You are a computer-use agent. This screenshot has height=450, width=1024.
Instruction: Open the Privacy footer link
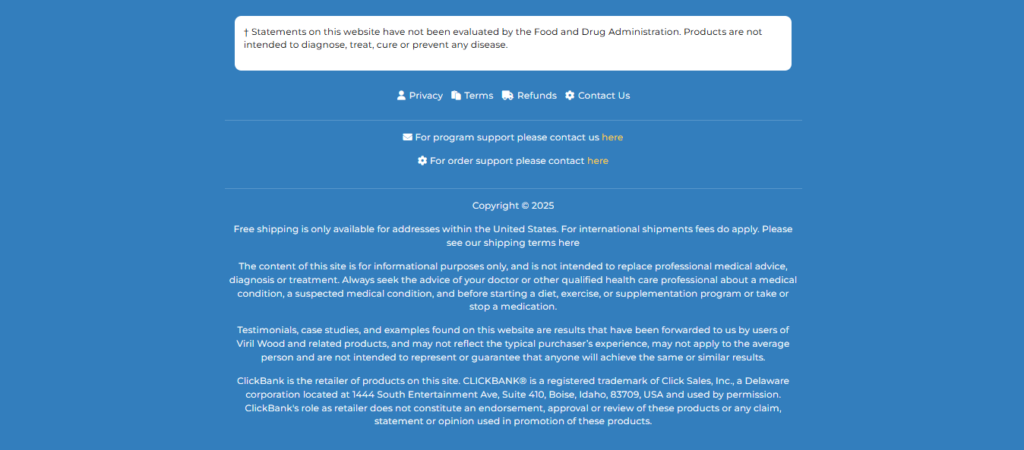click(x=426, y=95)
